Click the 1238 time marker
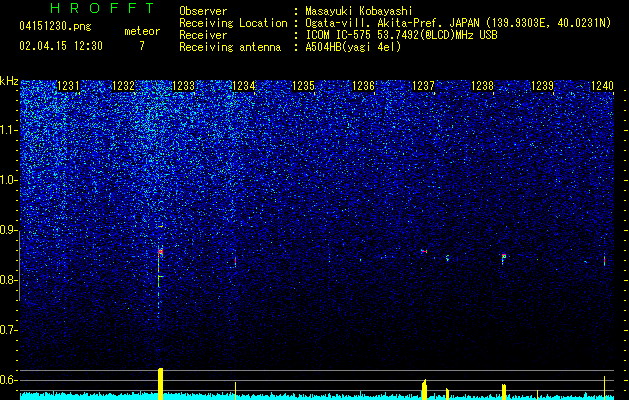The image size is (629, 400). 482,86
